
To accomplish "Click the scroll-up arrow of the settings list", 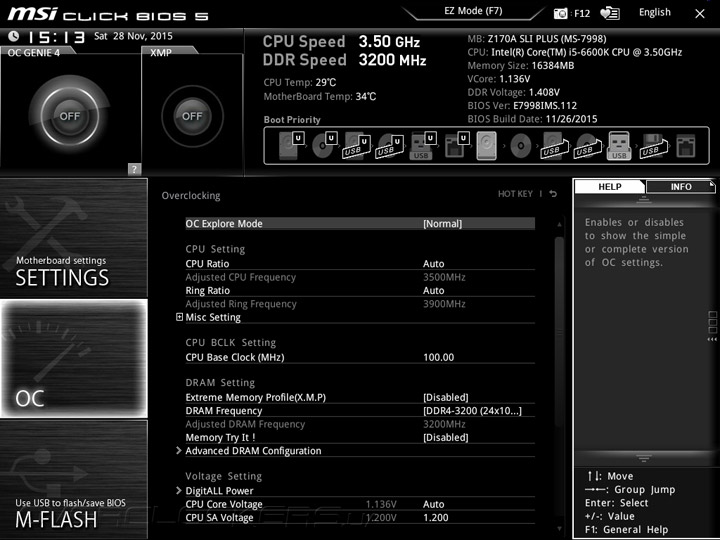I will (559, 225).
